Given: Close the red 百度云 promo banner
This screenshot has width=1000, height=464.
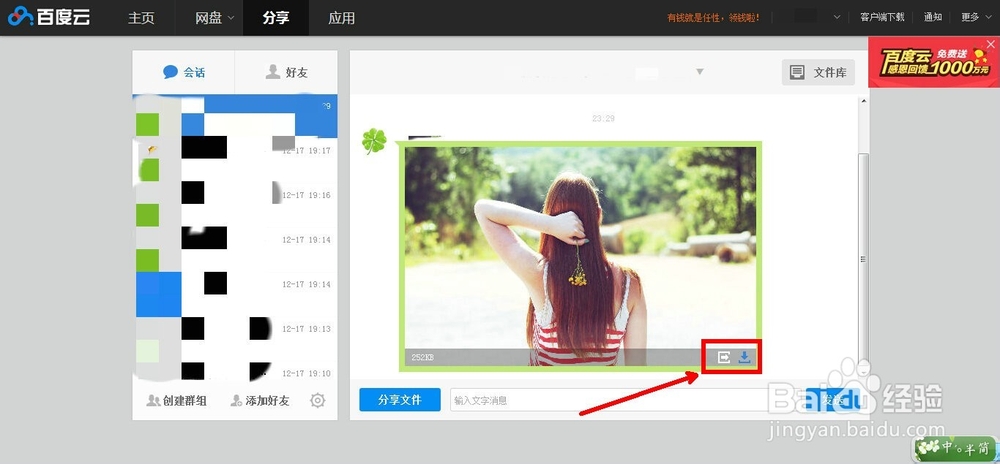Looking at the screenshot, I should tap(990, 44).
